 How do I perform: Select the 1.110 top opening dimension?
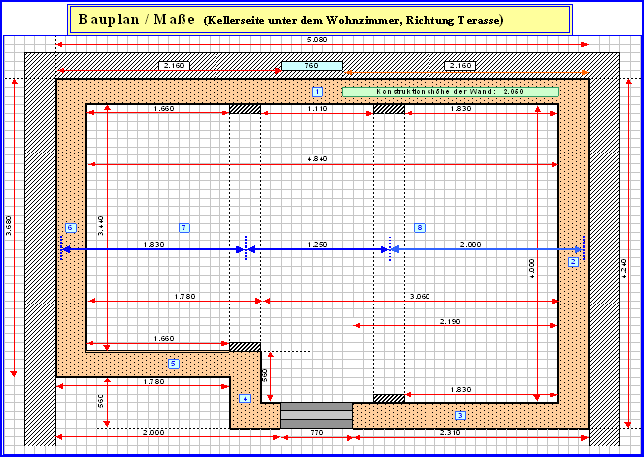tap(317, 108)
